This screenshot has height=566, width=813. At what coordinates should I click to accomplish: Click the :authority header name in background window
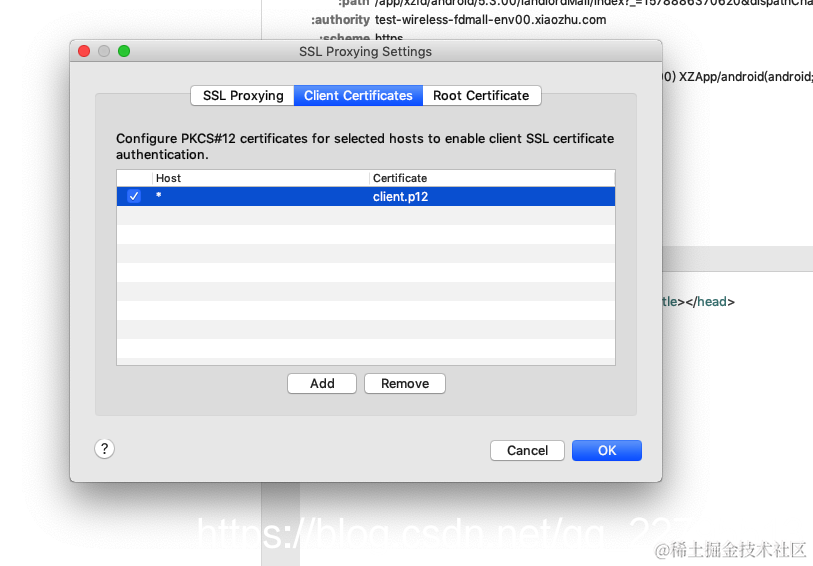[340, 20]
